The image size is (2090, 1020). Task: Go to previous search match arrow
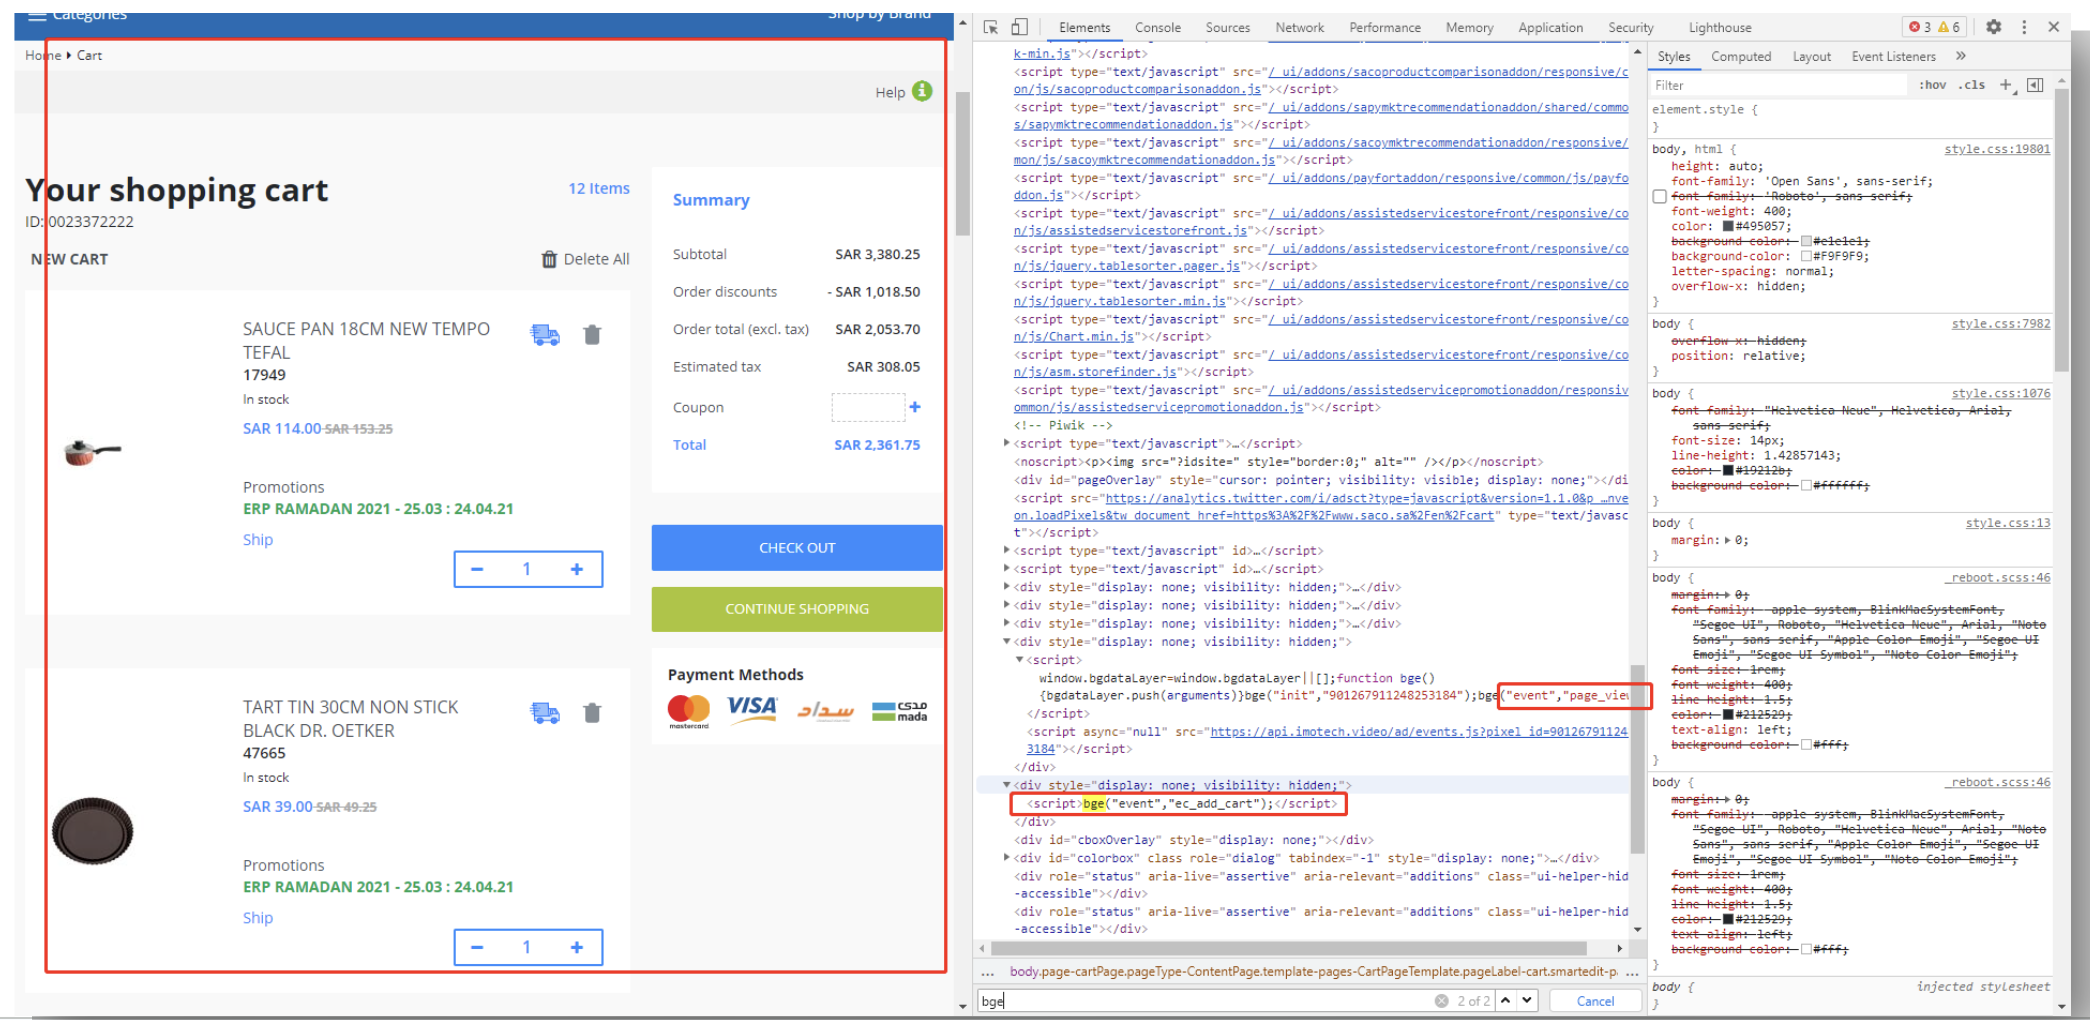(x=1505, y=1000)
